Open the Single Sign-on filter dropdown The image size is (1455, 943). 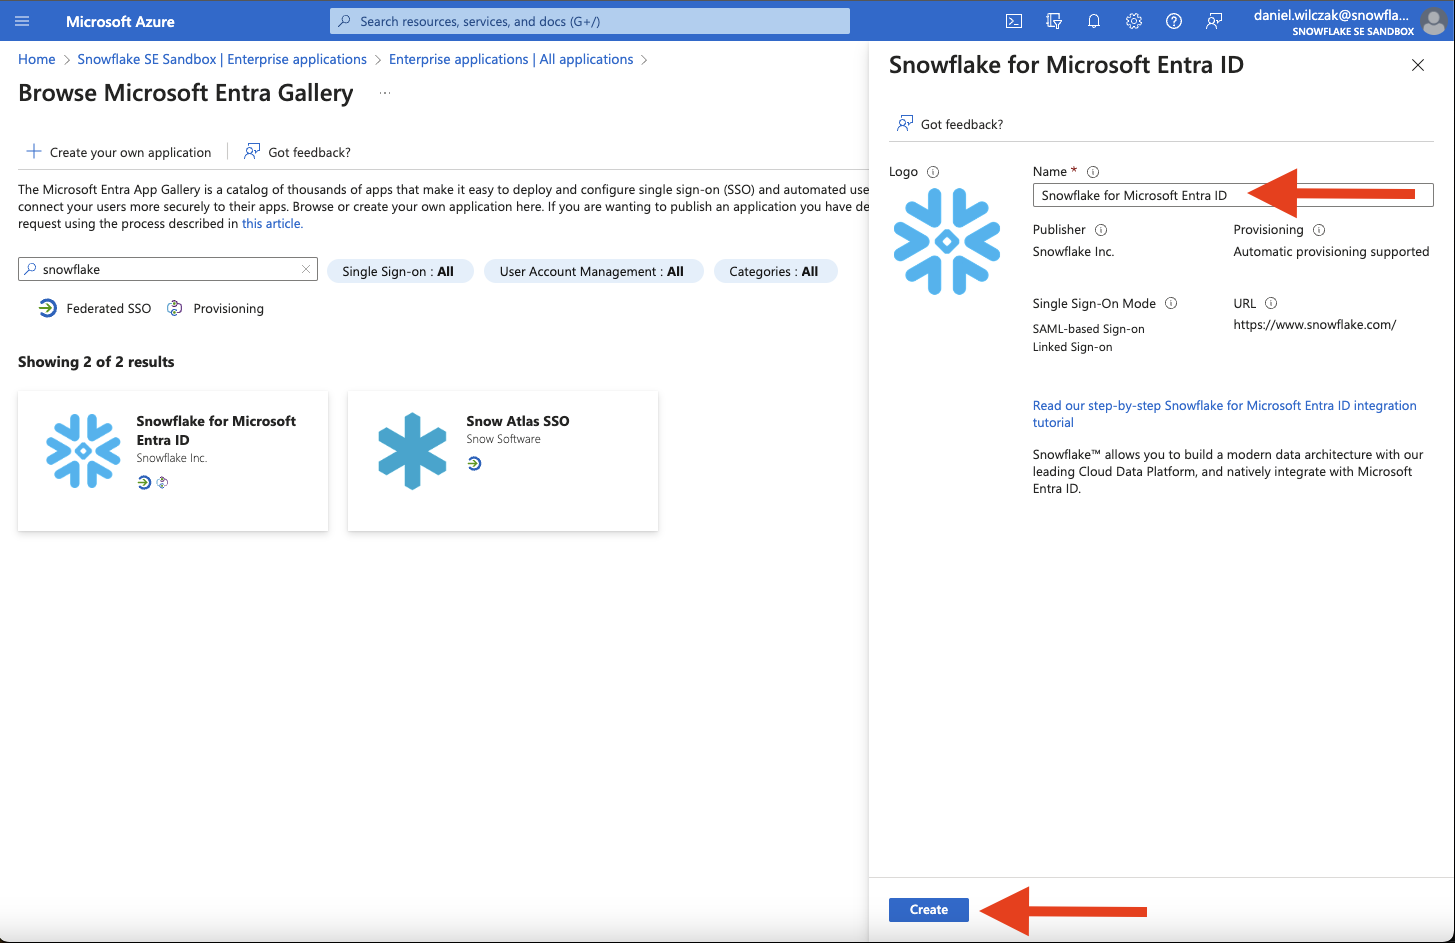coord(398,271)
